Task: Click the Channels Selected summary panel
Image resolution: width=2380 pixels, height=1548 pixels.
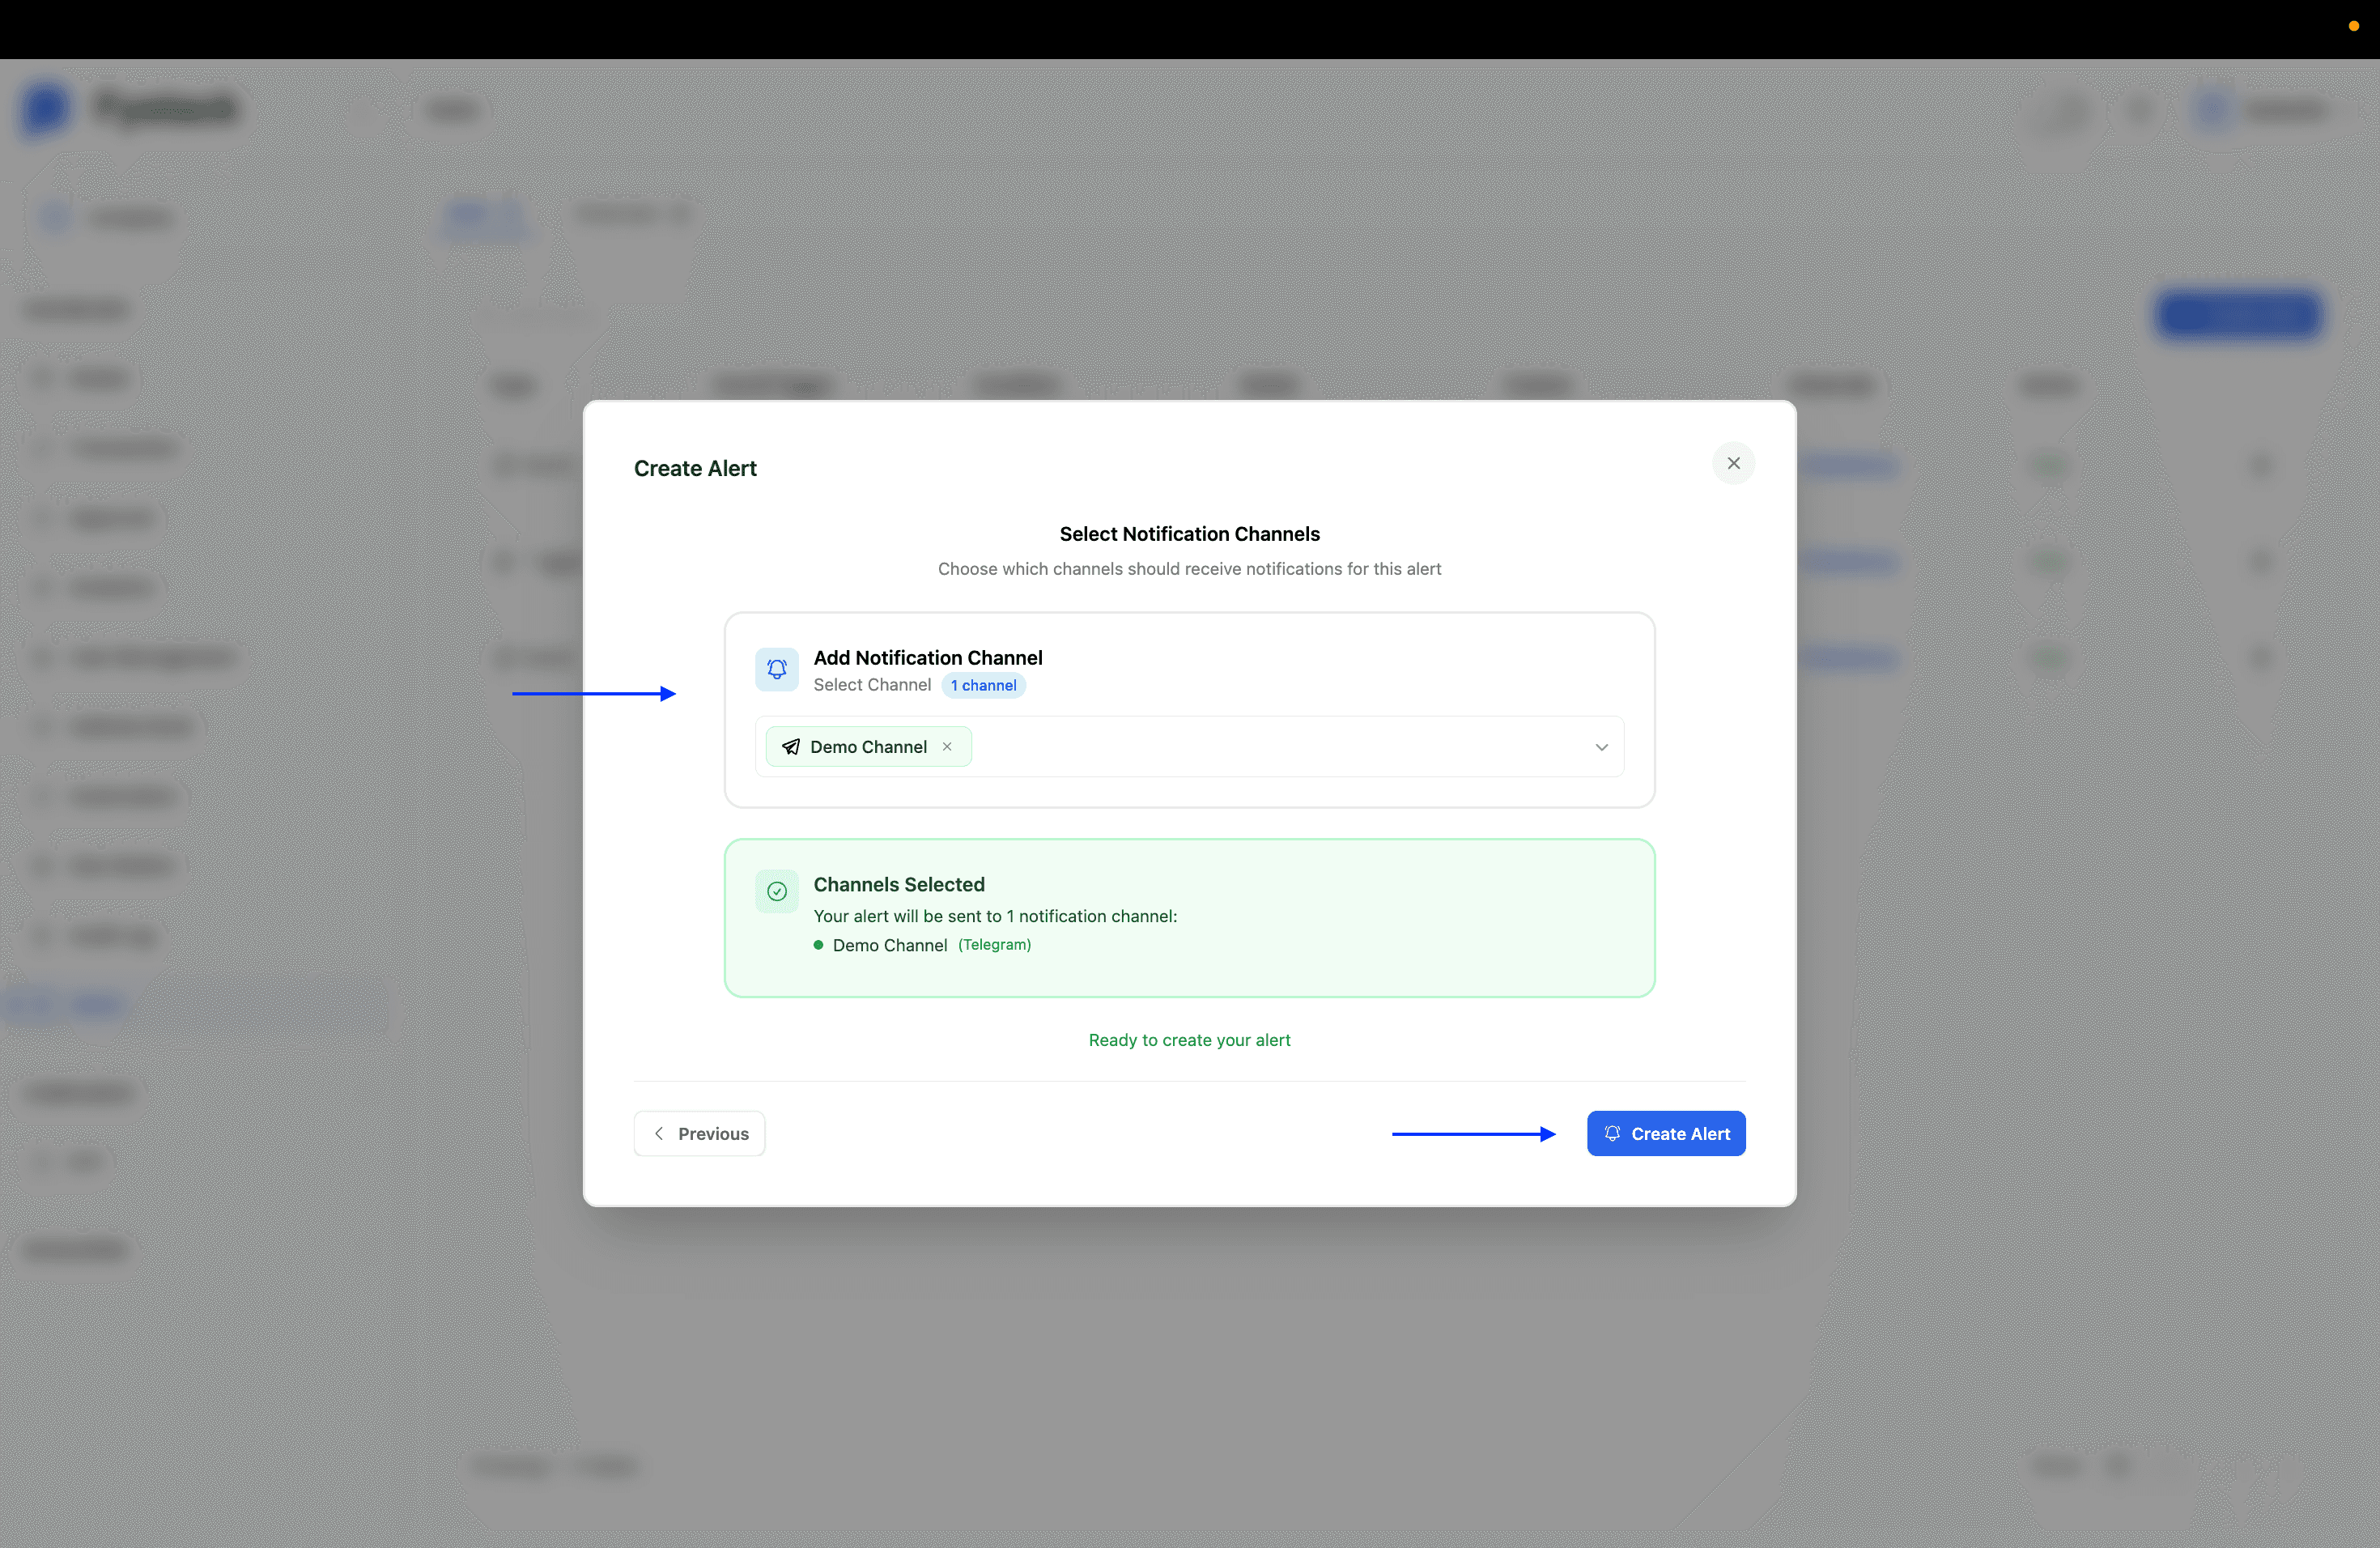Action: coord(1189,918)
